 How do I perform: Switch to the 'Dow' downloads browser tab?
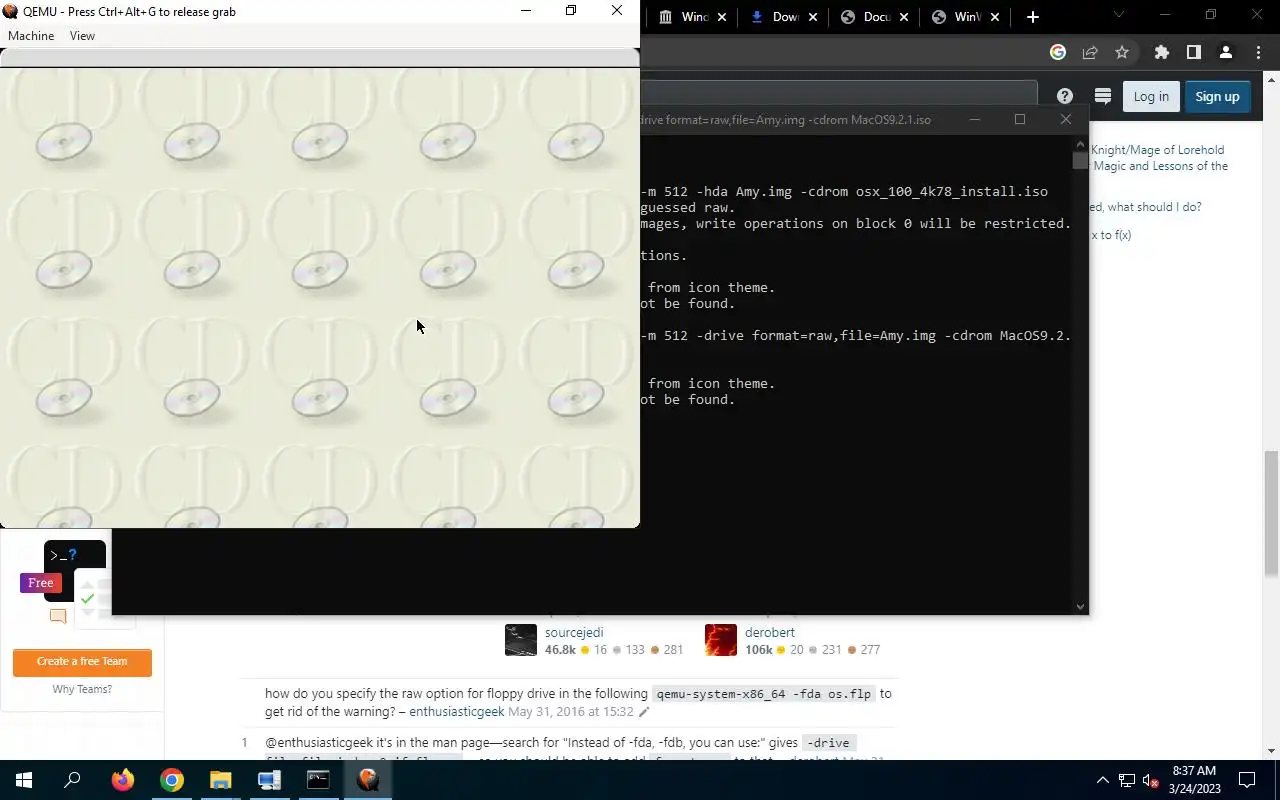[x=774, y=17]
